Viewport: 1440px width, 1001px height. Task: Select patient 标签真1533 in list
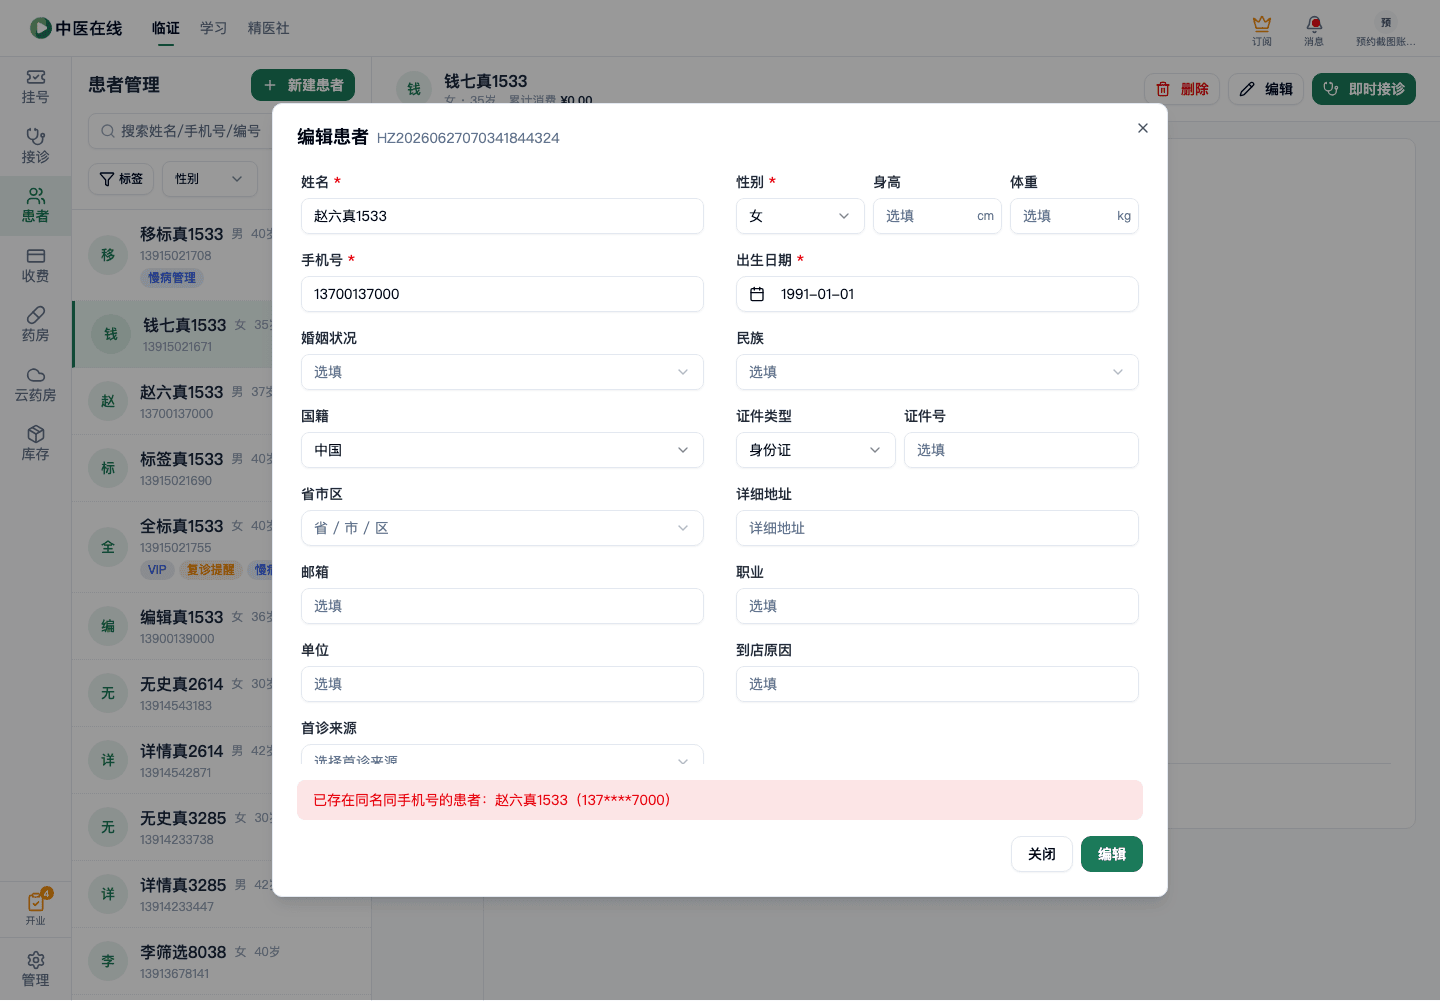click(x=172, y=468)
